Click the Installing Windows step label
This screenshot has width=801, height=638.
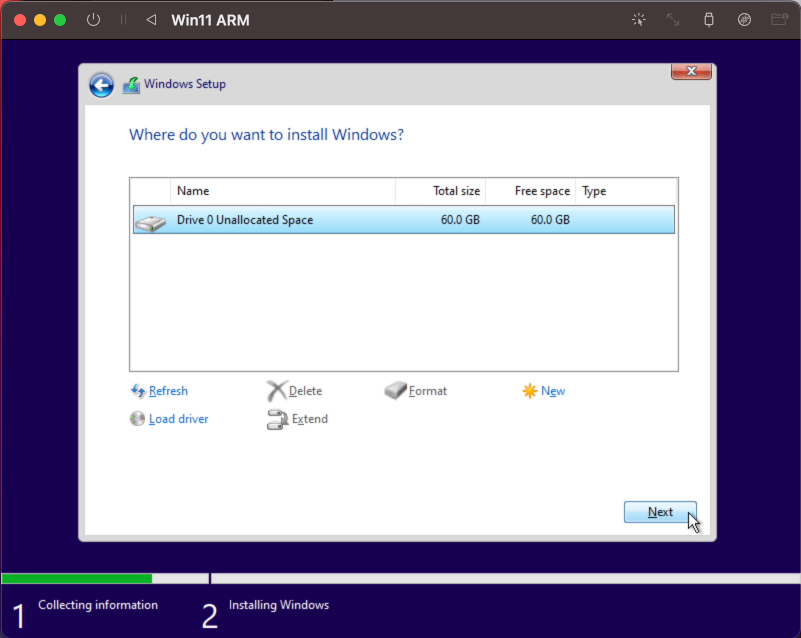point(279,605)
